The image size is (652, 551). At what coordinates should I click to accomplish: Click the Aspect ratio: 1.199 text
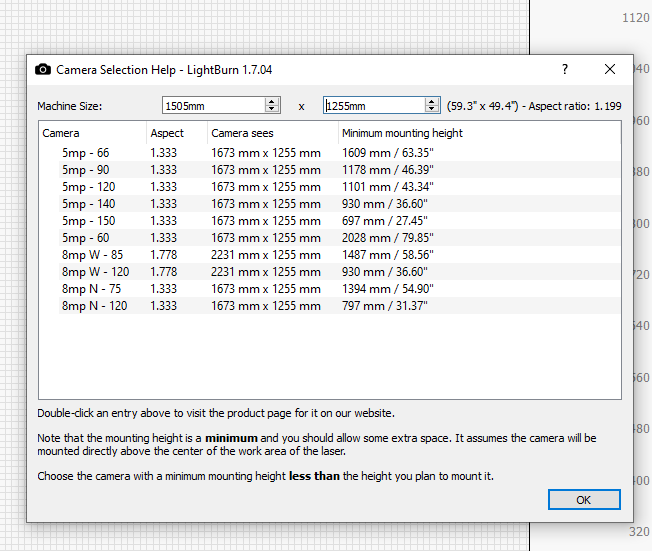click(575, 106)
